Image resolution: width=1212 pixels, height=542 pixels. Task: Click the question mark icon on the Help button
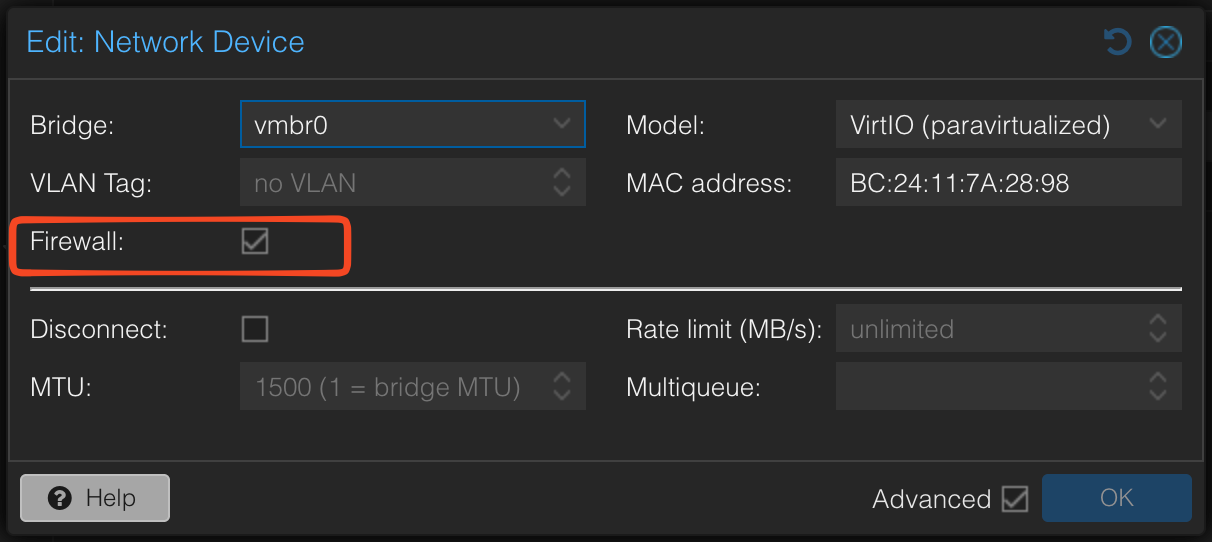coord(59,498)
